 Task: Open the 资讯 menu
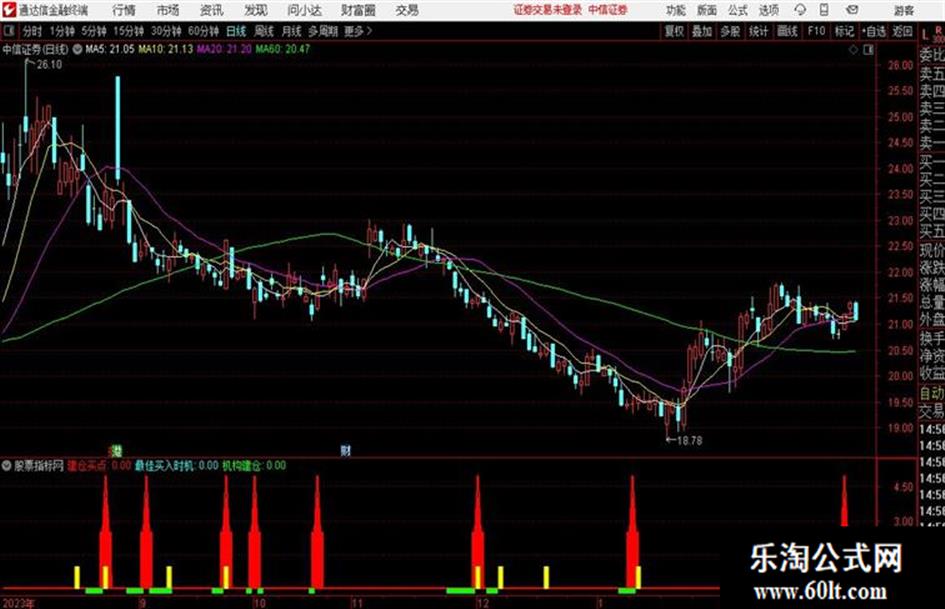click(x=212, y=10)
